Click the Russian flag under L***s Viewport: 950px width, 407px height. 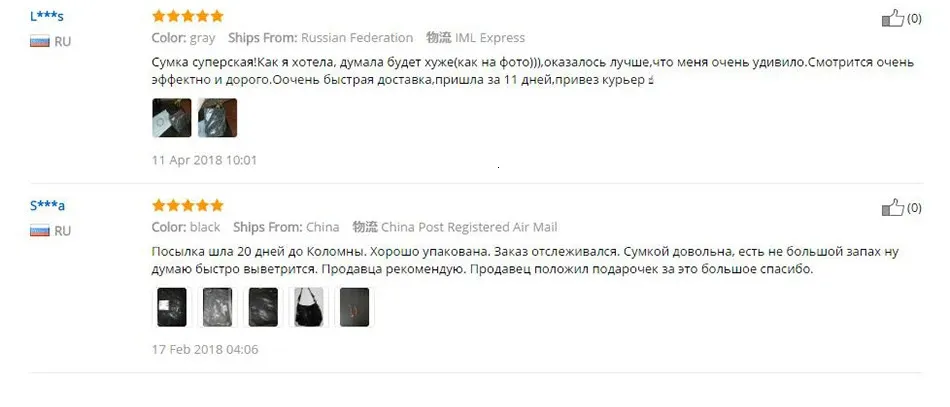pyautogui.click(x=39, y=41)
